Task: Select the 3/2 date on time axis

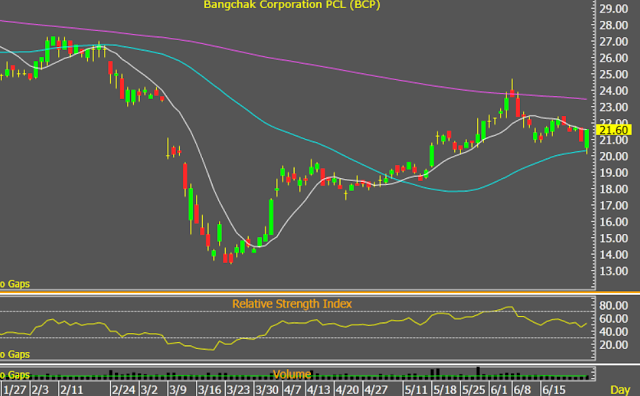Action: [149, 390]
